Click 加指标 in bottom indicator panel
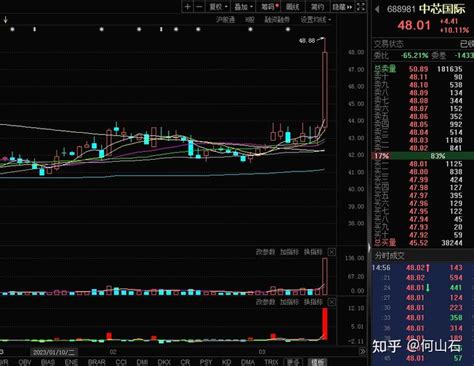Image resolution: width=474 pixels, height=366 pixels. [289, 302]
